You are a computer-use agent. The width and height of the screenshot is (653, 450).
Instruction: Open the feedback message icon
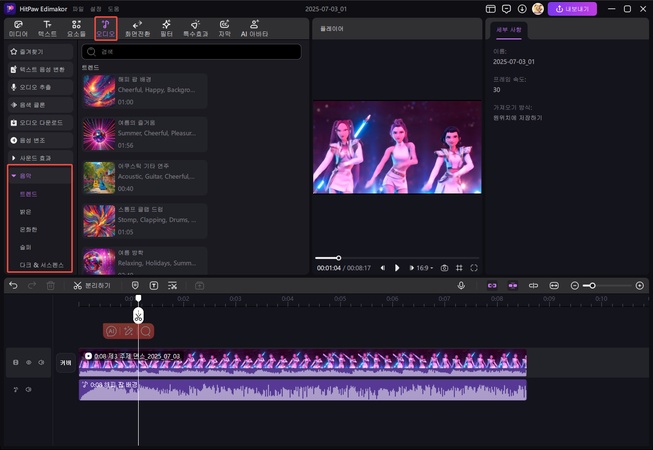point(506,9)
